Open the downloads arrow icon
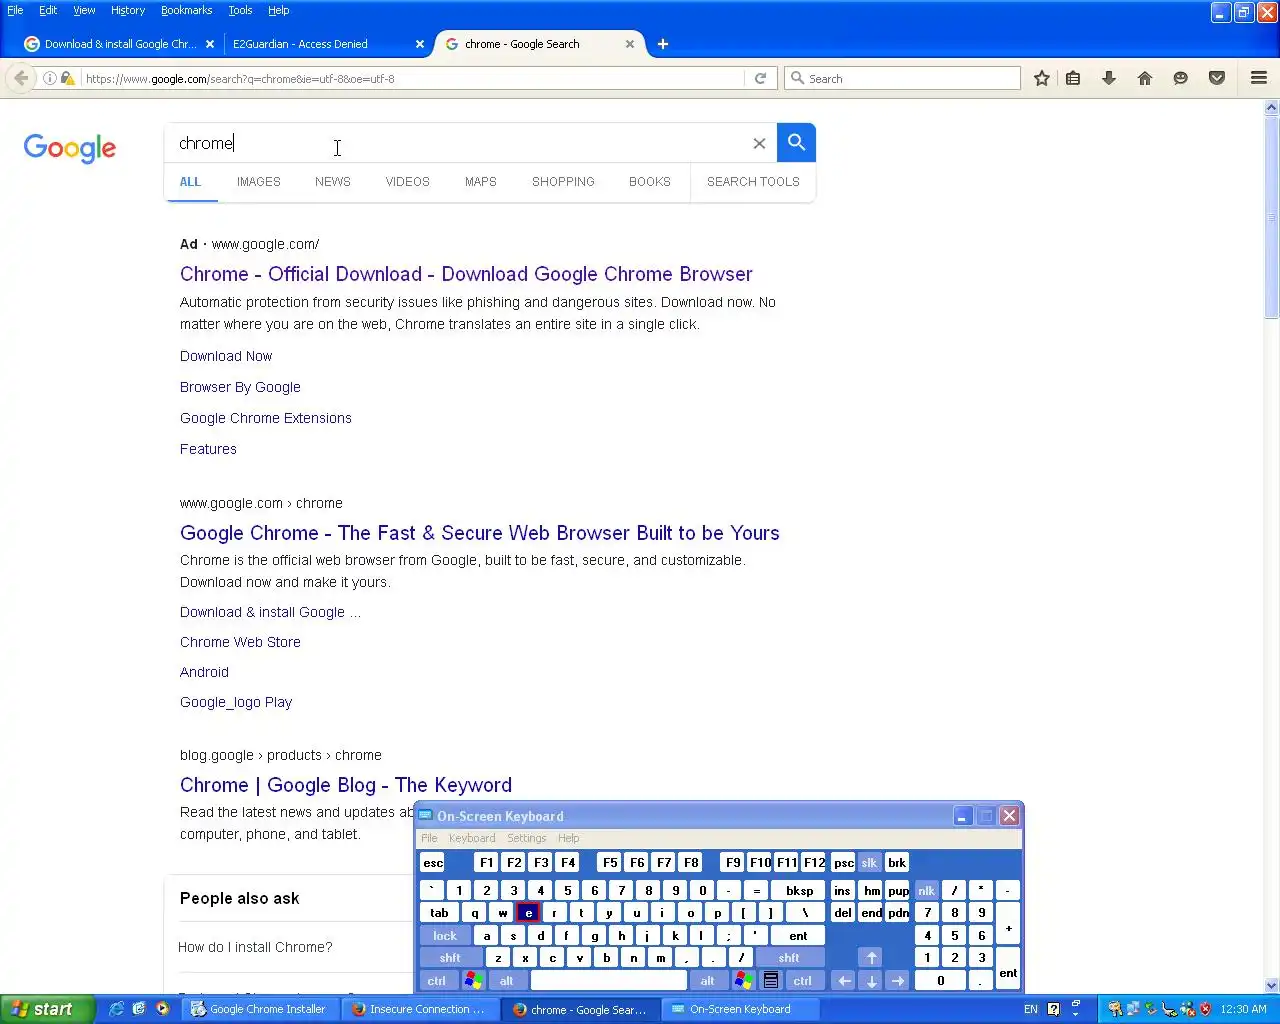Screen dimensions: 1280x1024 [1109, 78]
